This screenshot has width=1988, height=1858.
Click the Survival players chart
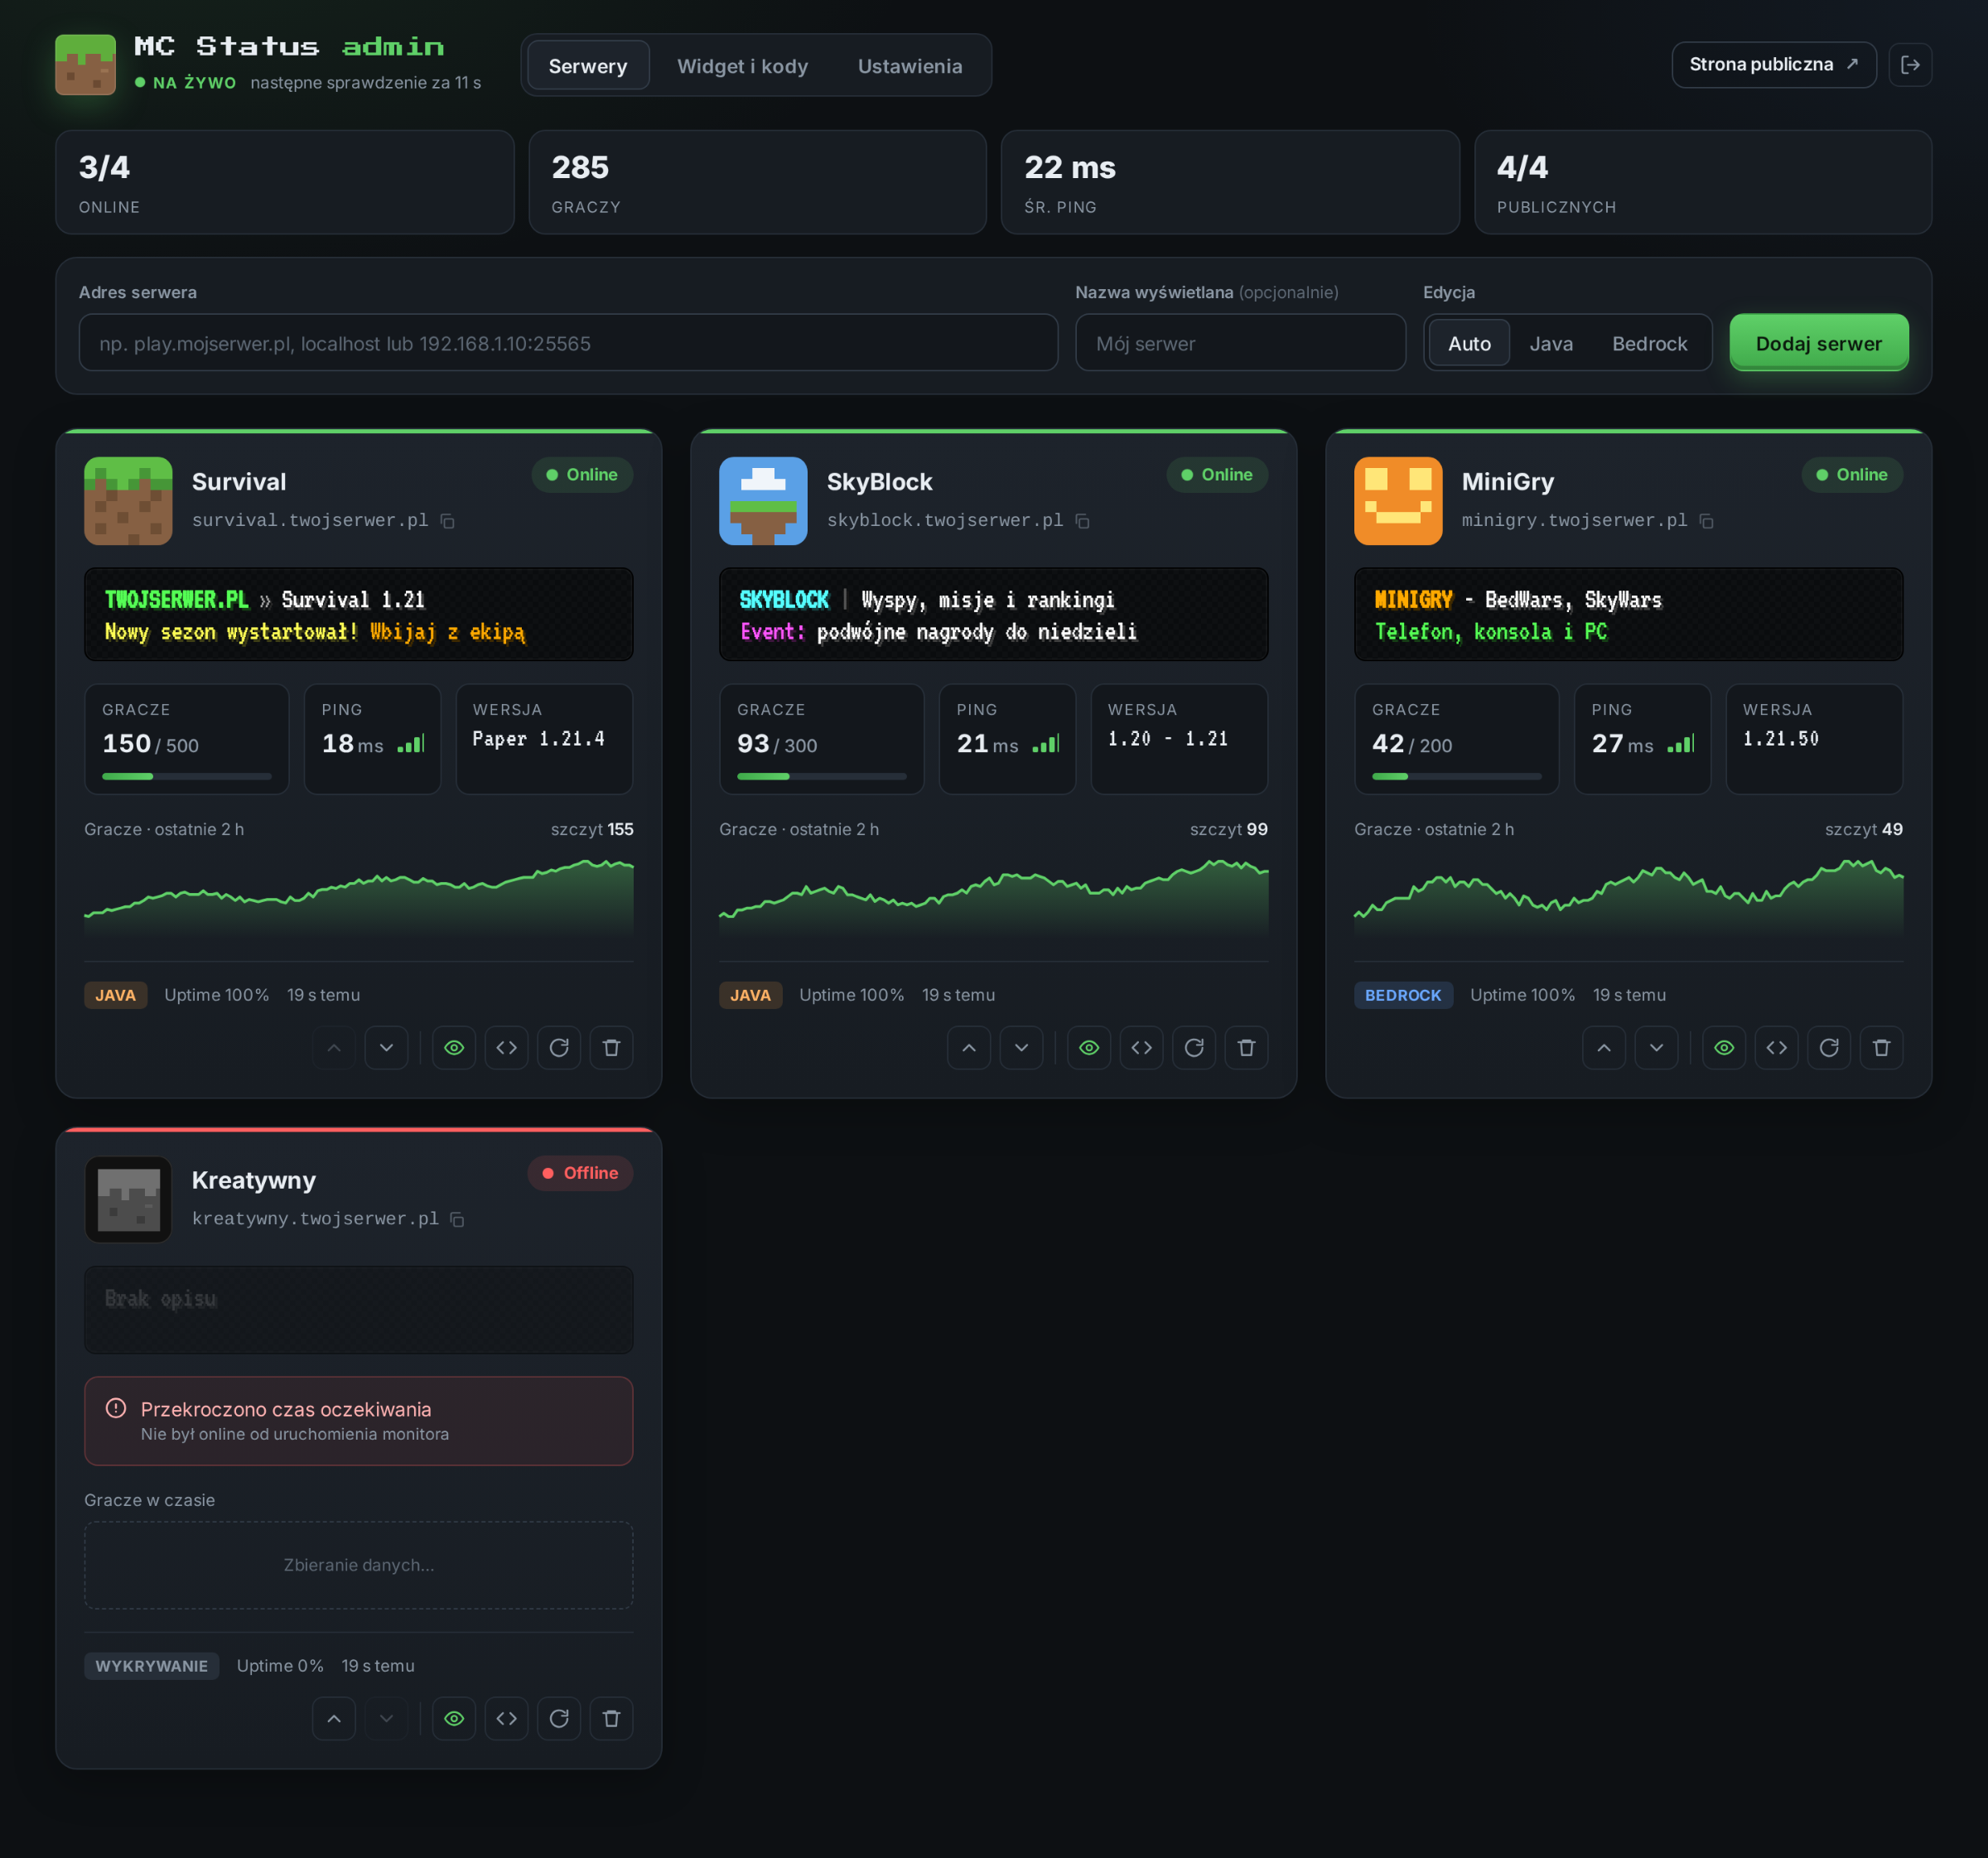click(359, 897)
